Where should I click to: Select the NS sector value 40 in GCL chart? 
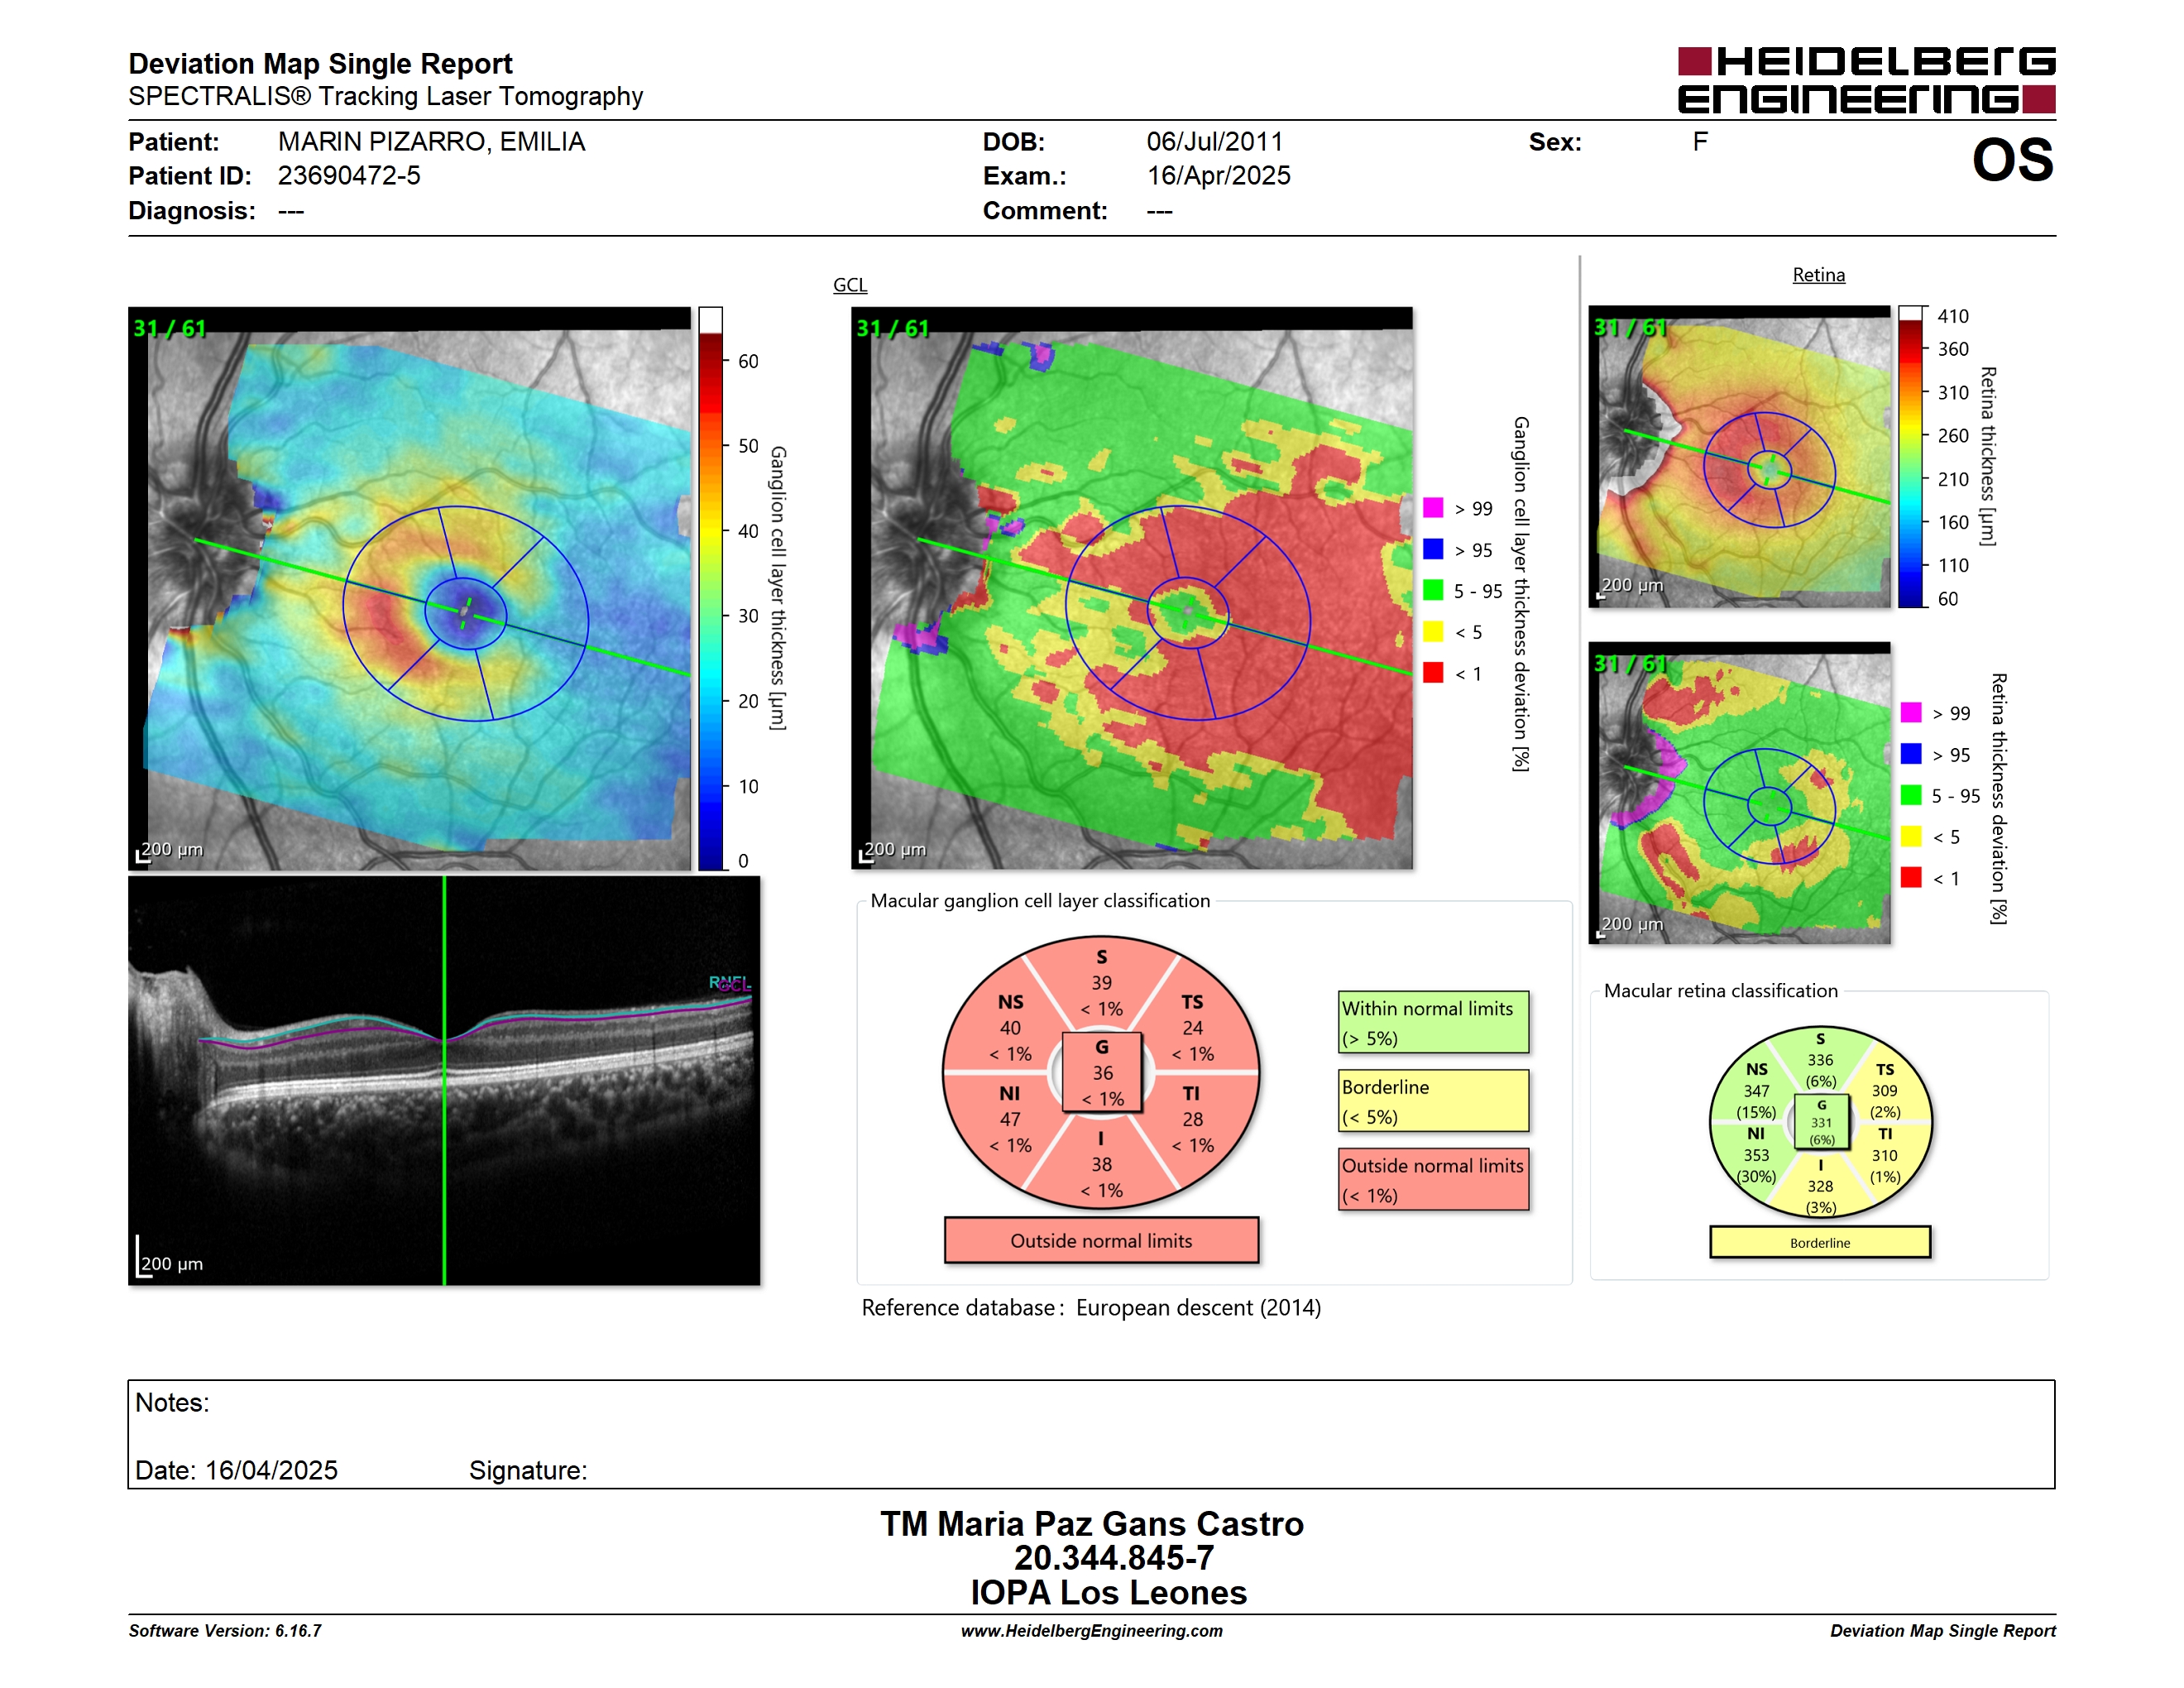1010,1028
